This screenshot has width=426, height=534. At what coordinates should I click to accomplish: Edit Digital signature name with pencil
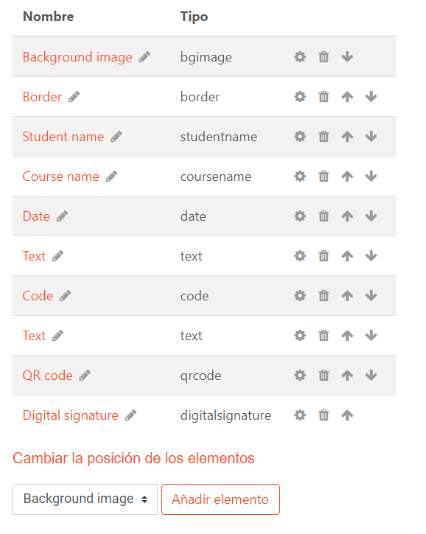130,415
